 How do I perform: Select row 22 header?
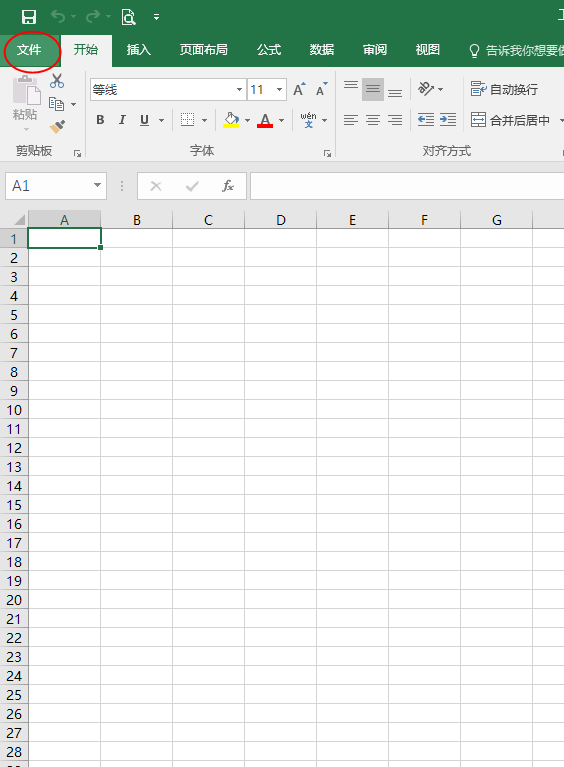[x=14, y=638]
